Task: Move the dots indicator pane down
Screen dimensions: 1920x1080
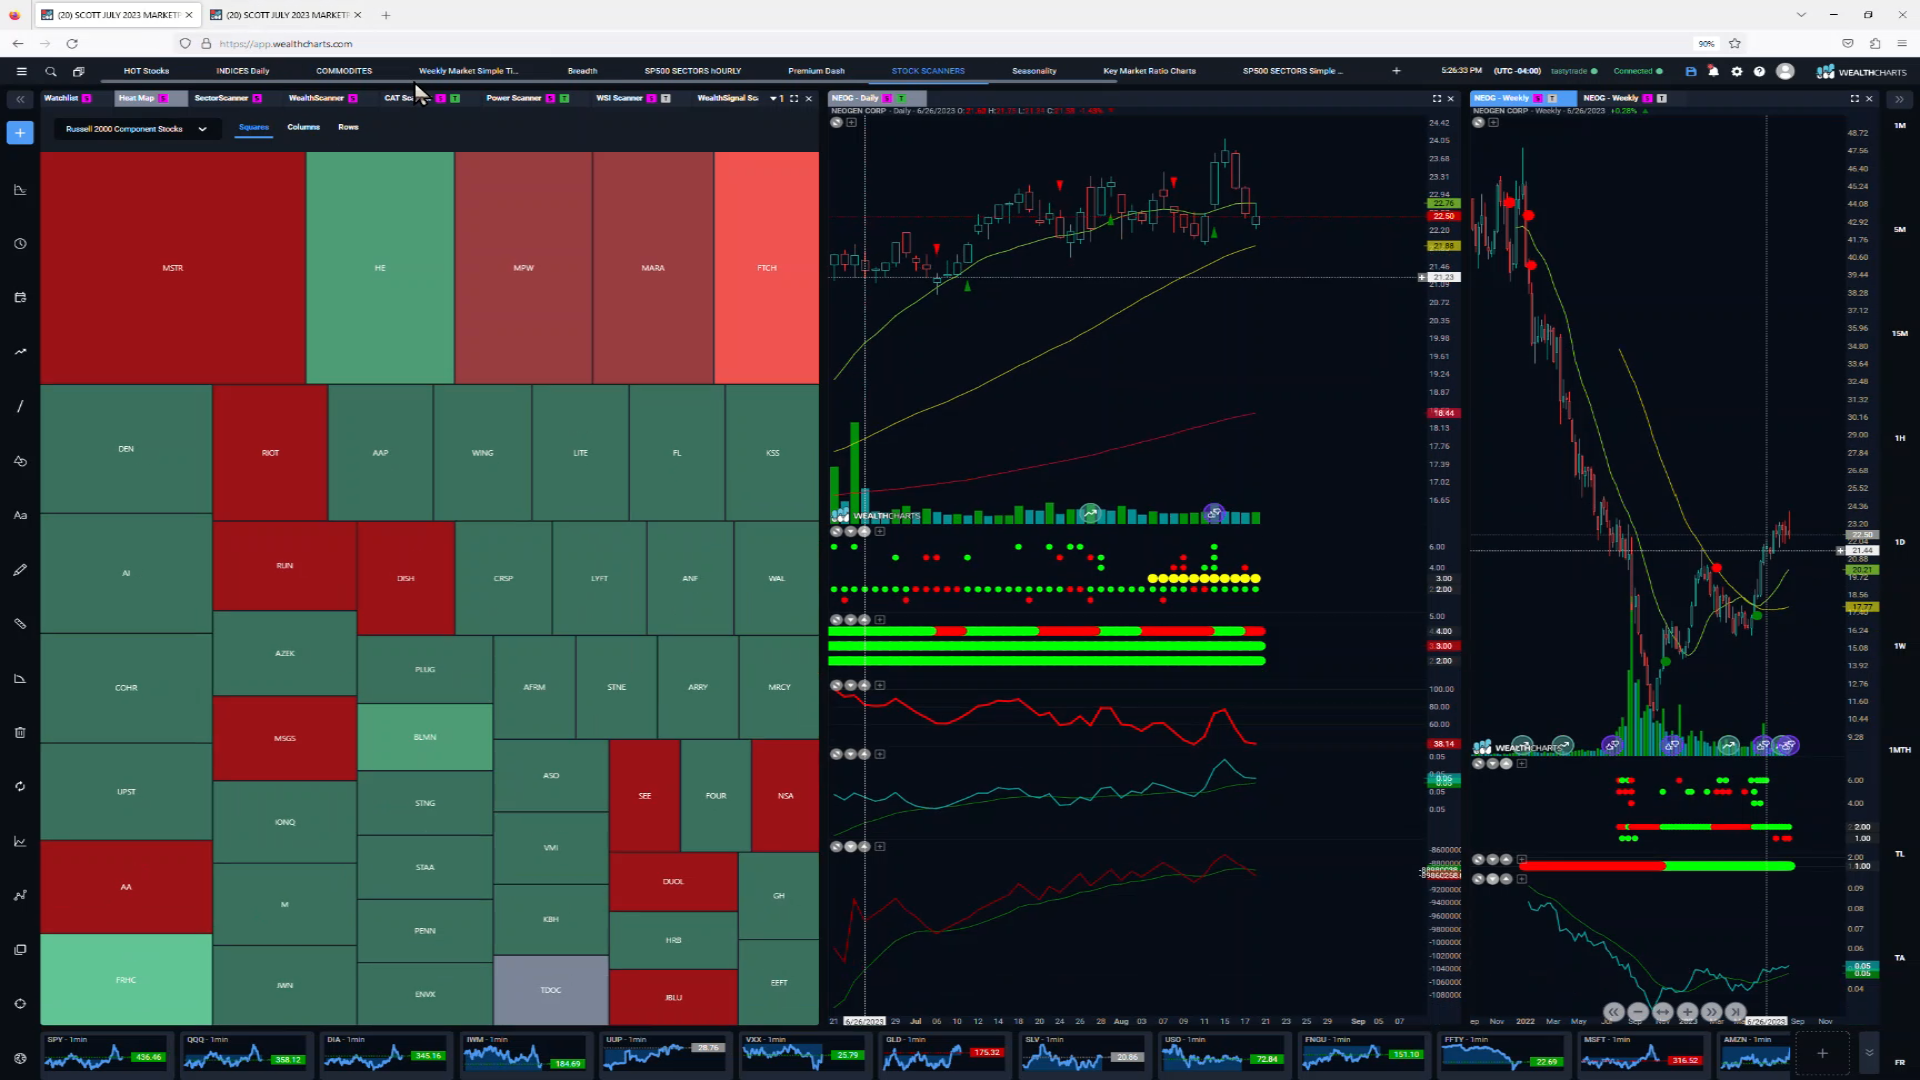Action: click(850, 531)
